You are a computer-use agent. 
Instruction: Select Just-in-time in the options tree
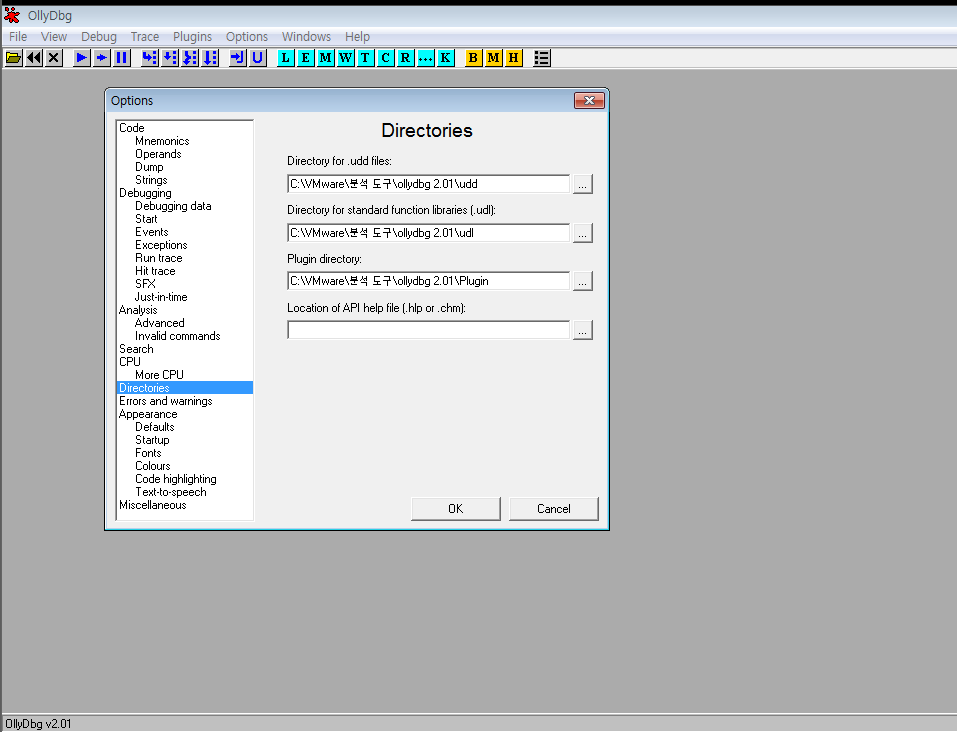(161, 297)
